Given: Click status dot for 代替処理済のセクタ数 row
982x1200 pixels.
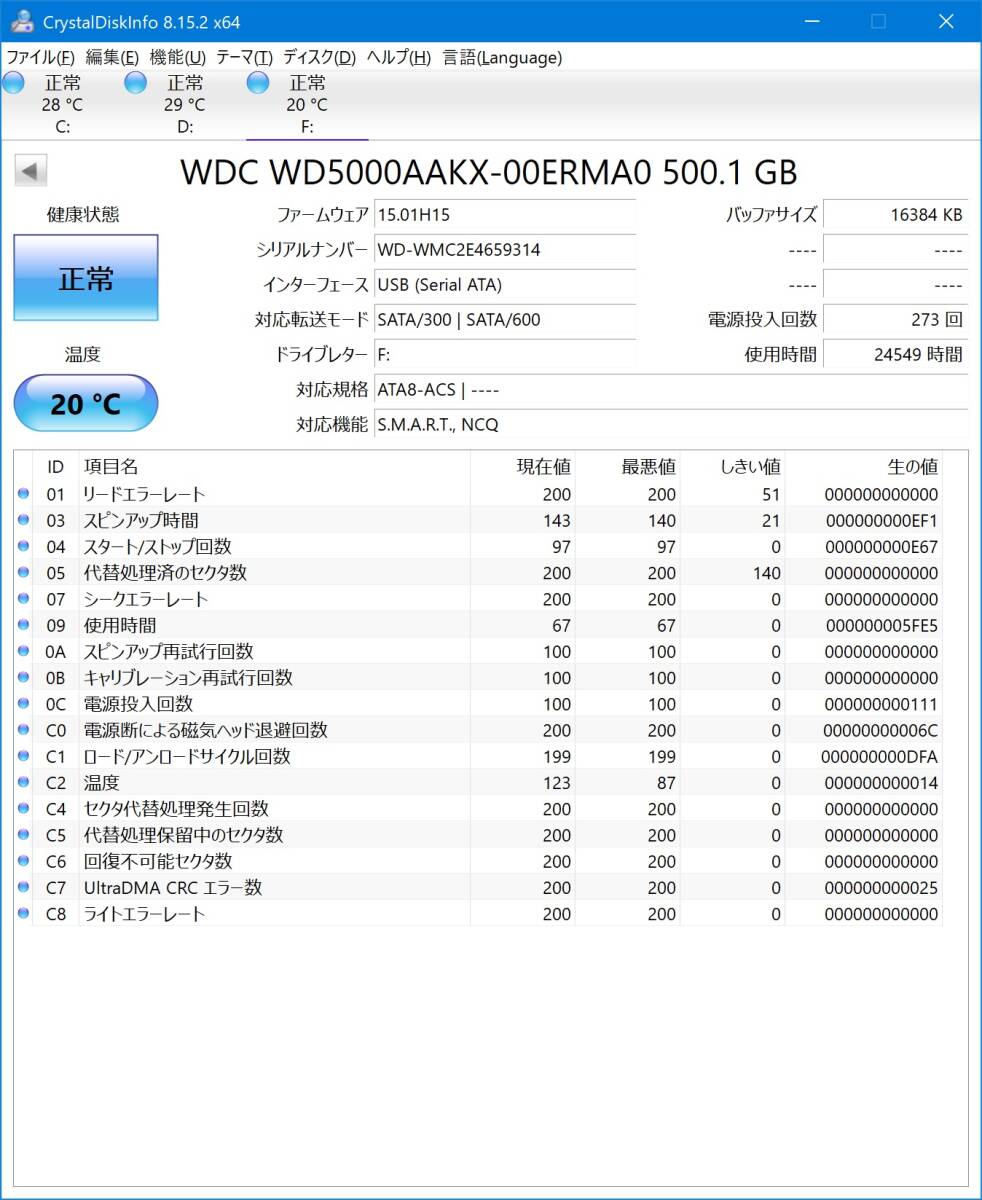Looking at the screenshot, I should [23, 573].
